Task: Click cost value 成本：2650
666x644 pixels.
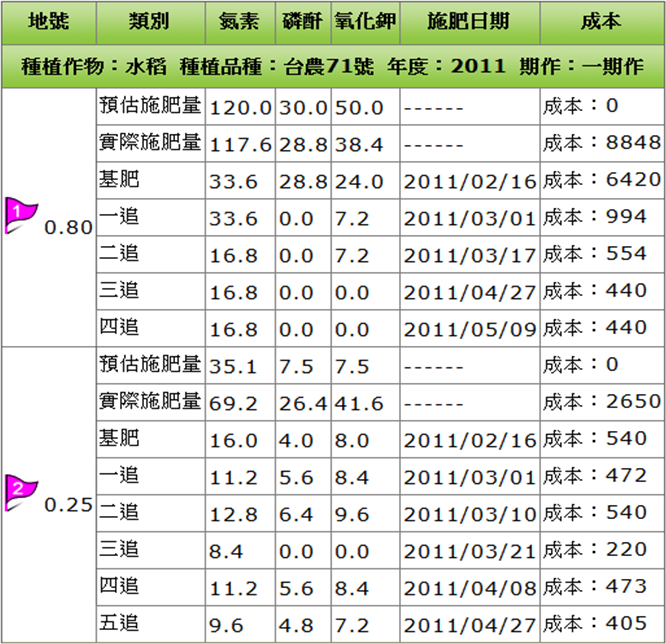Action: tap(602, 401)
